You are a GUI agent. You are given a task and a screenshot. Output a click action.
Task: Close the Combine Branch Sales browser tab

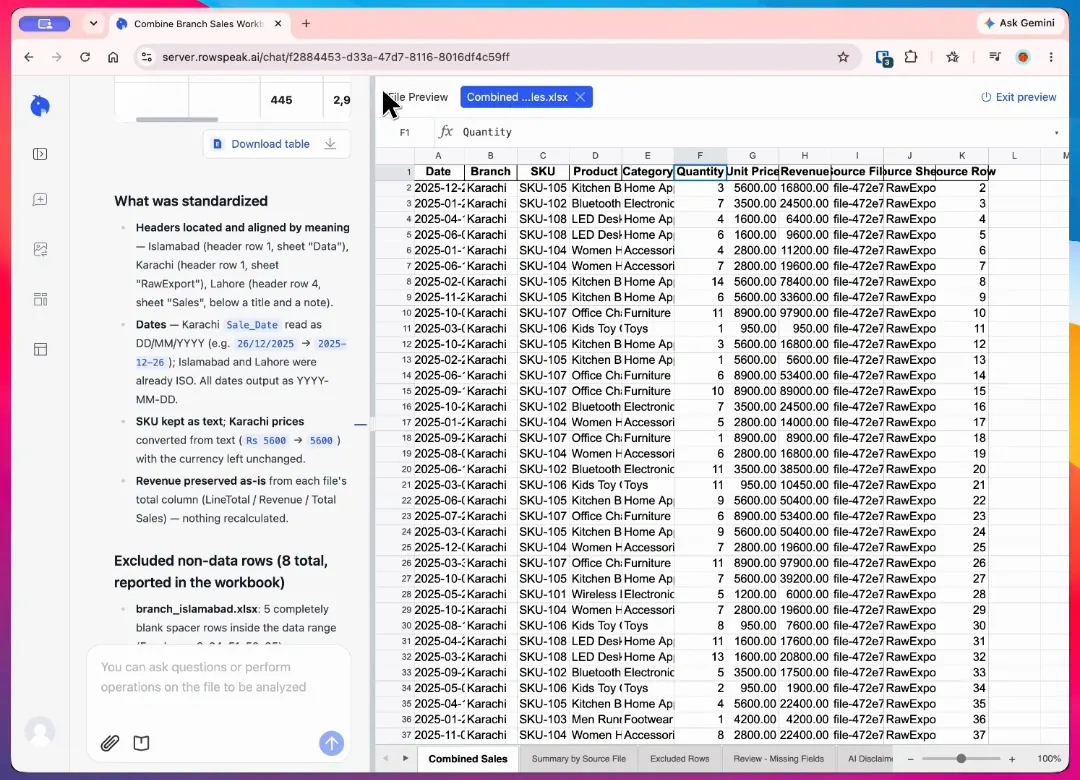click(x=278, y=23)
